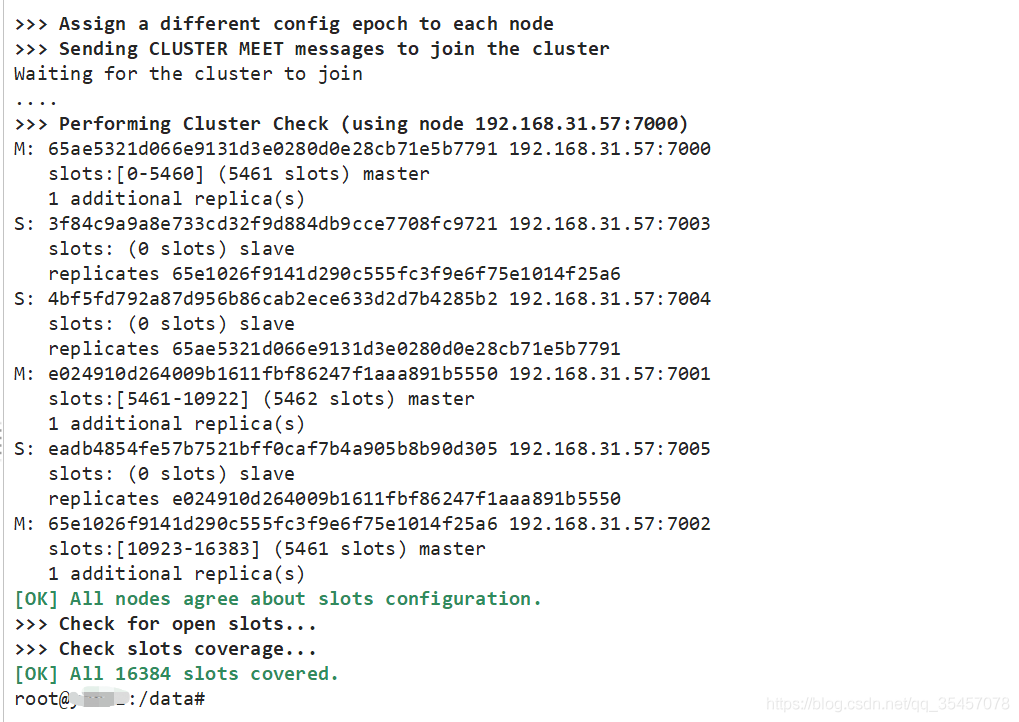The image size is (1019, 722).
Task: Click the green 'All 16384 slots covered' message
Action: (177, 674)
